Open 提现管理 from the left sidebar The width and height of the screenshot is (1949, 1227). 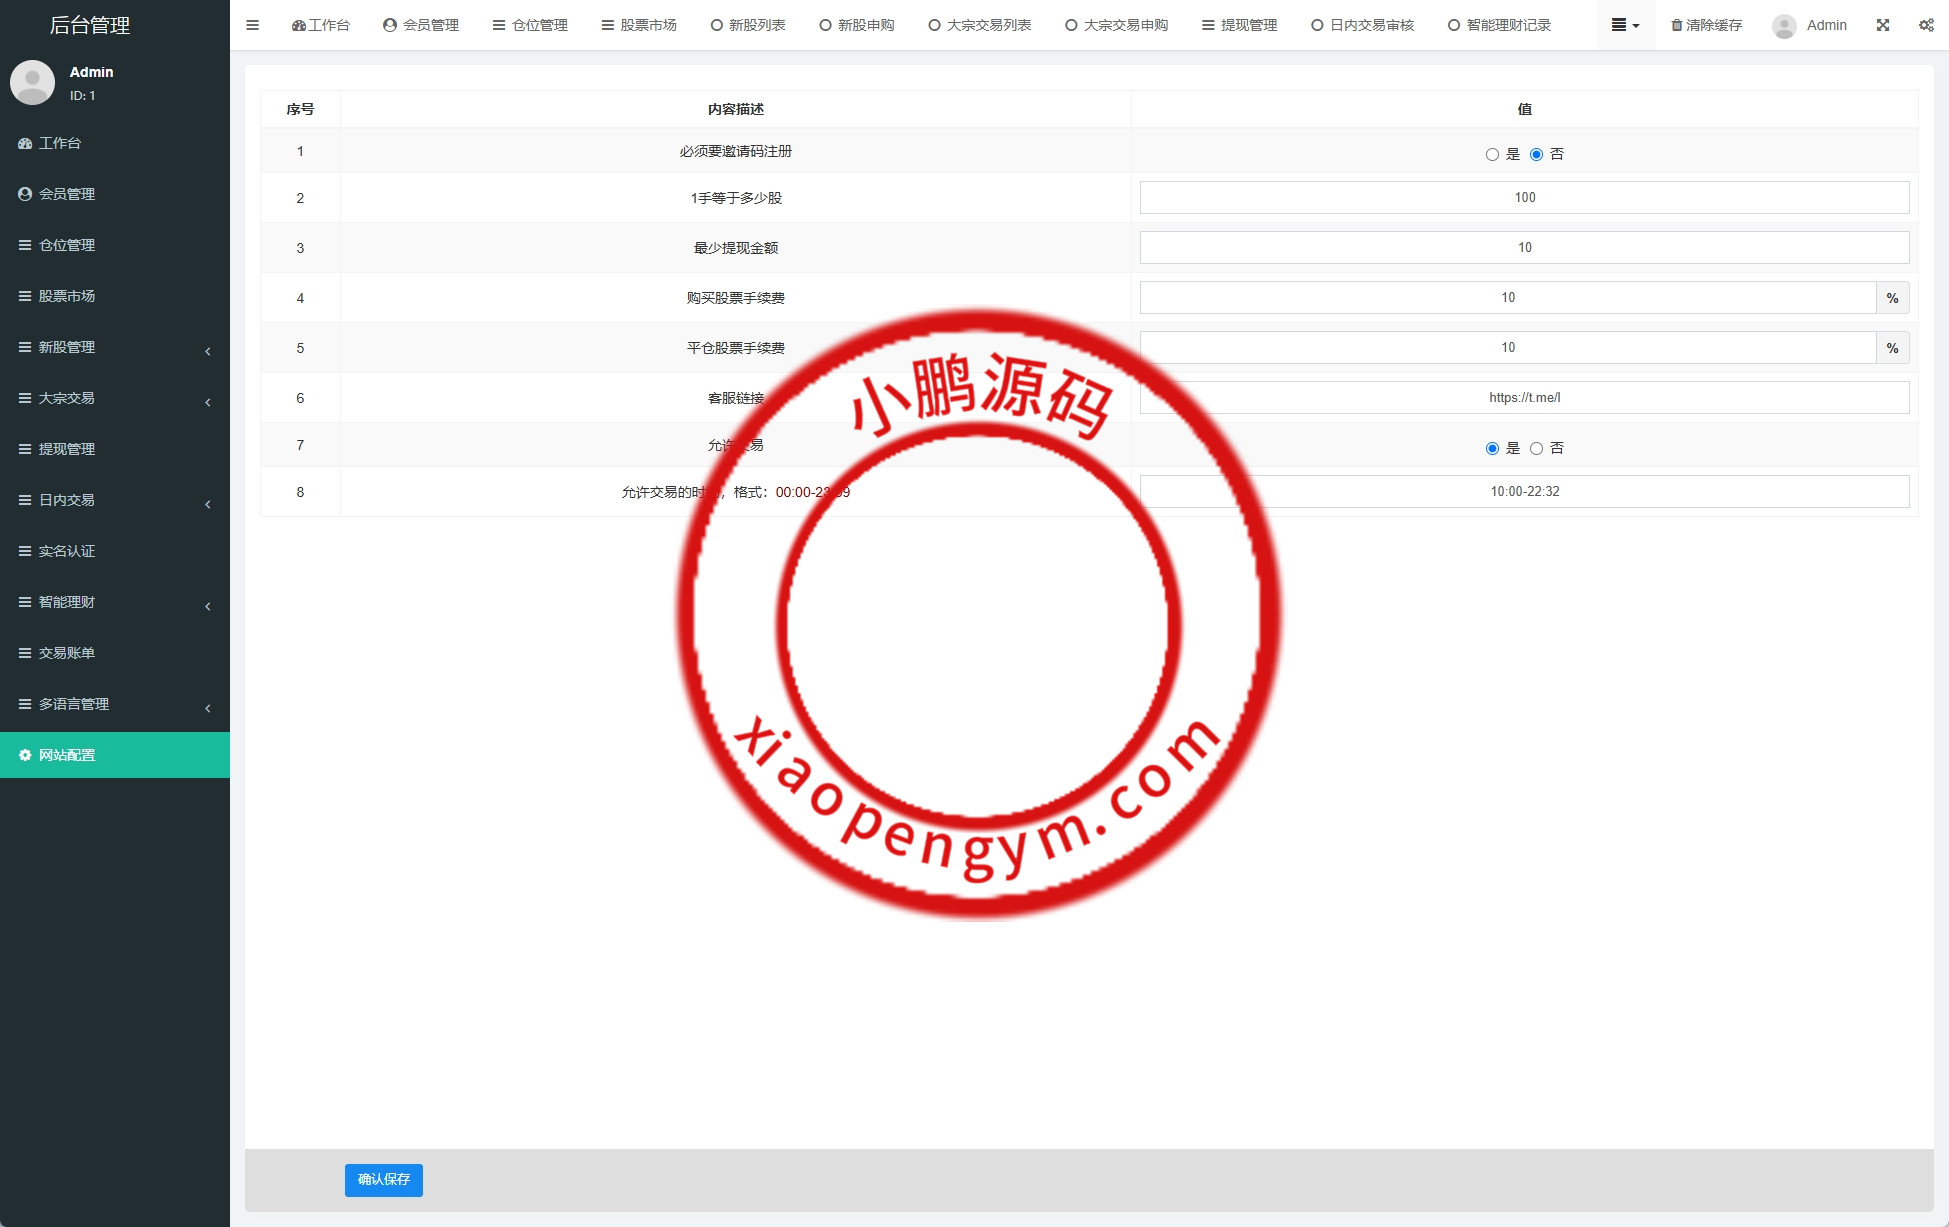pos(65,448)
